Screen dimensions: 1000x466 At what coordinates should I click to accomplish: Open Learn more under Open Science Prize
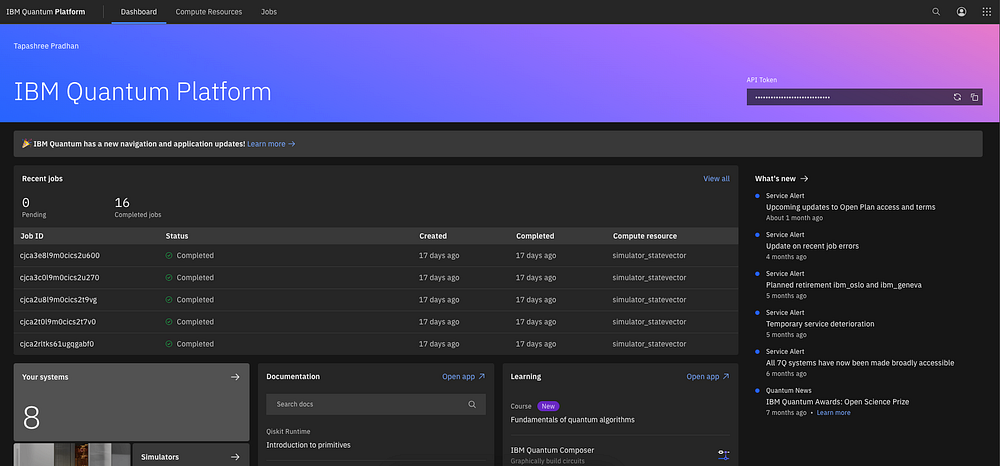[x=834, y=412]
